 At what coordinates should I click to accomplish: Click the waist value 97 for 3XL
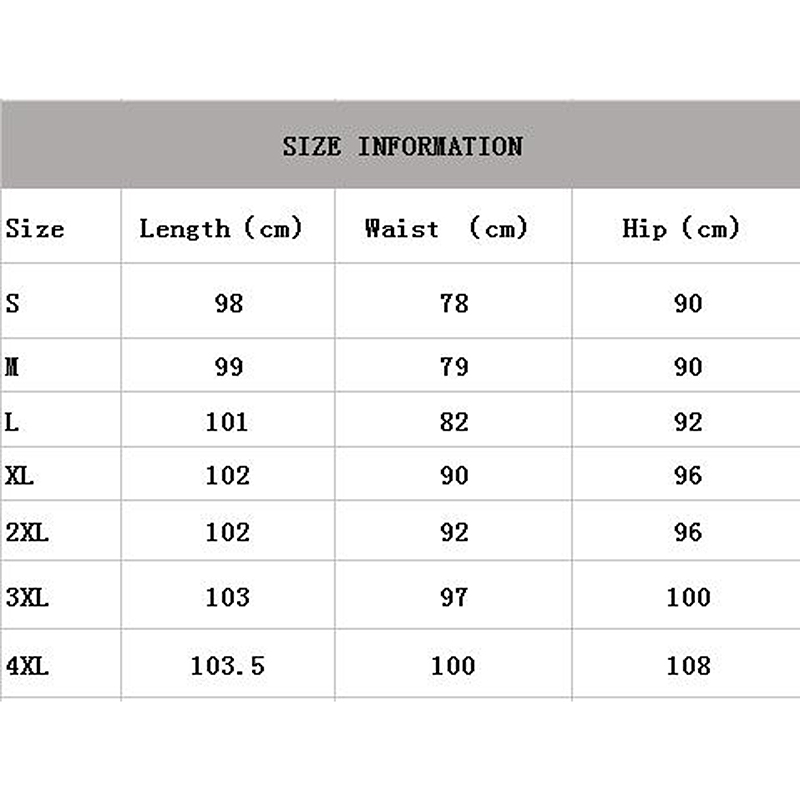(454, 597)
